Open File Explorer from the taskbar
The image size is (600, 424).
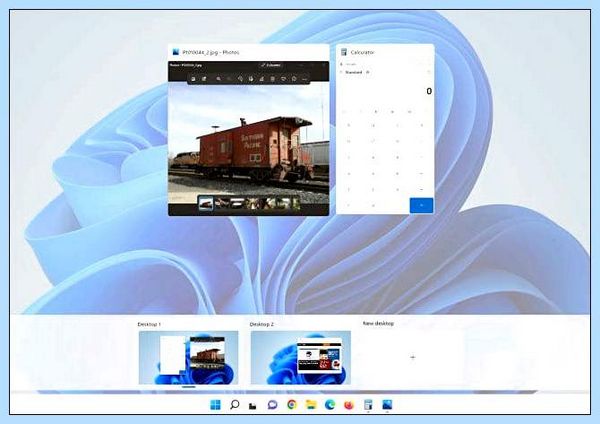(x=311, y=404)
